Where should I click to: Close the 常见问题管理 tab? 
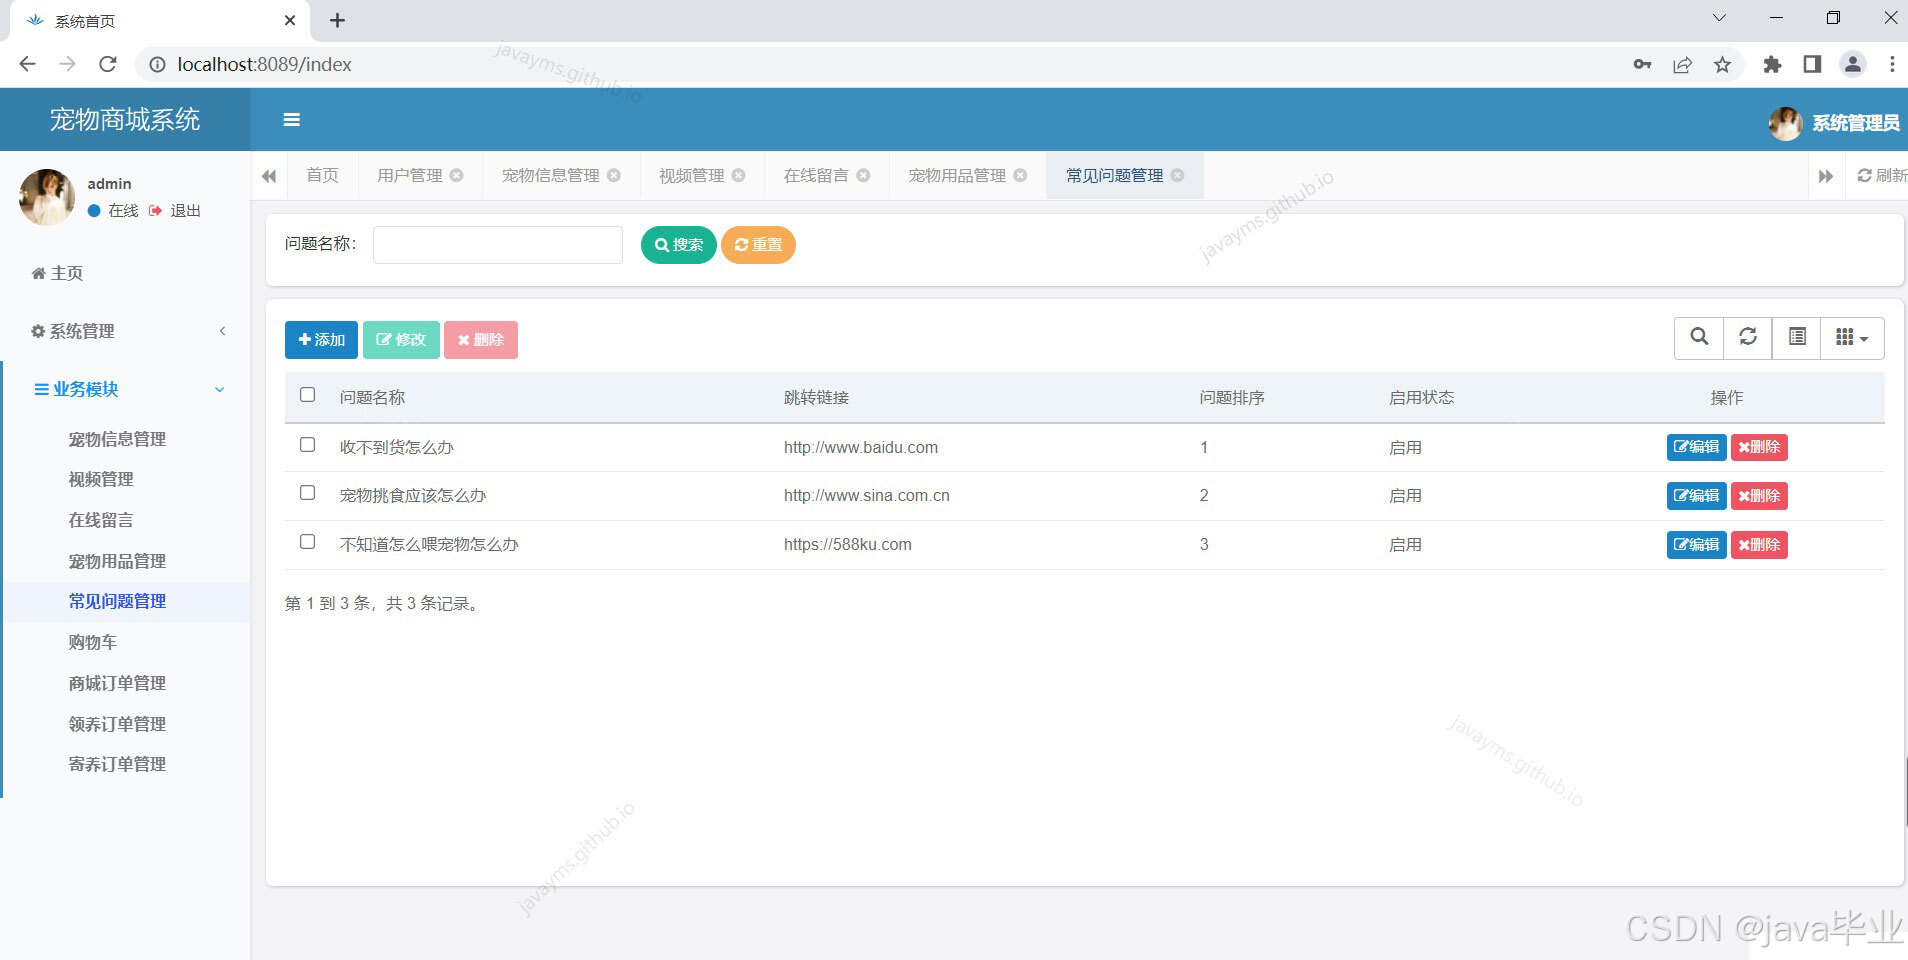pos(1177,175)
